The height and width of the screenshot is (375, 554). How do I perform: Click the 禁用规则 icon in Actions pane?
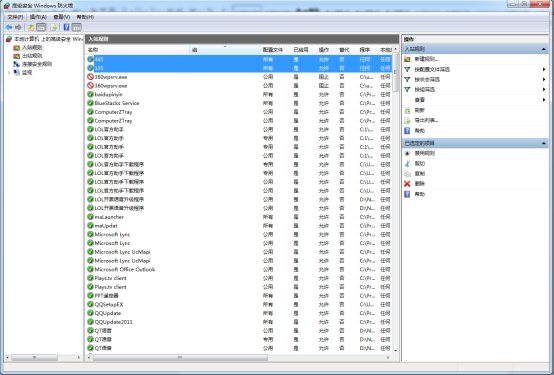tap(407, 153)
